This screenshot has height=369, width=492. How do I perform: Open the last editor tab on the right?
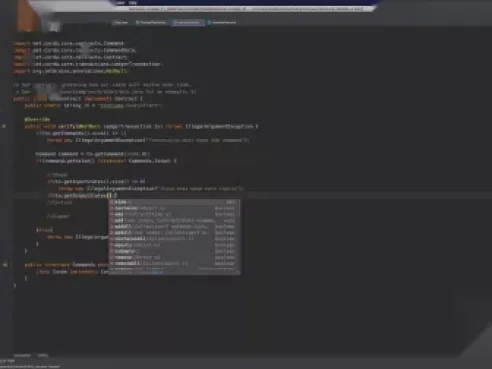pos(222,22)
